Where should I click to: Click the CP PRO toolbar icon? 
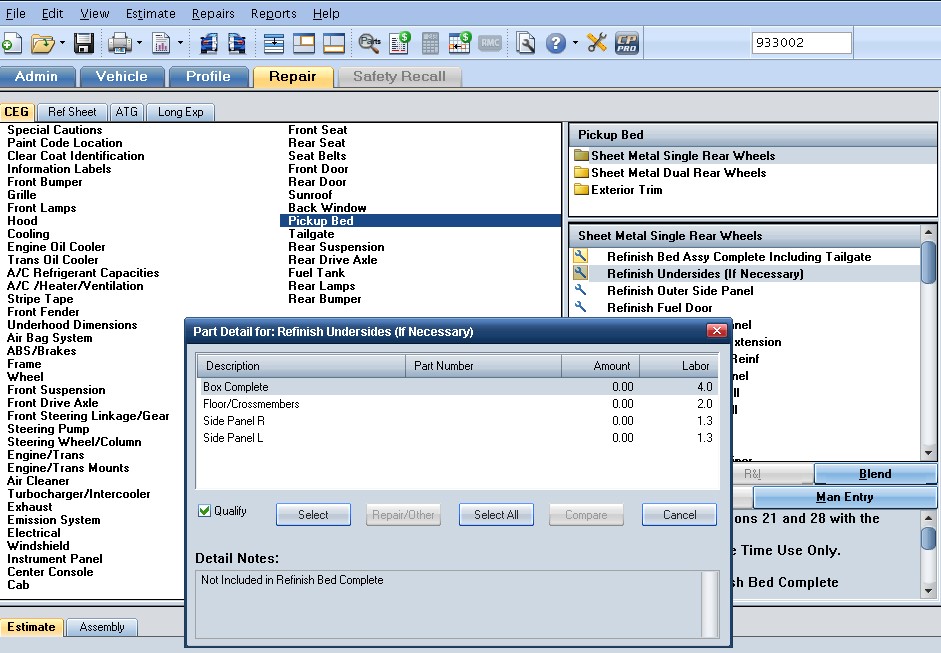[x=627, y=43]
